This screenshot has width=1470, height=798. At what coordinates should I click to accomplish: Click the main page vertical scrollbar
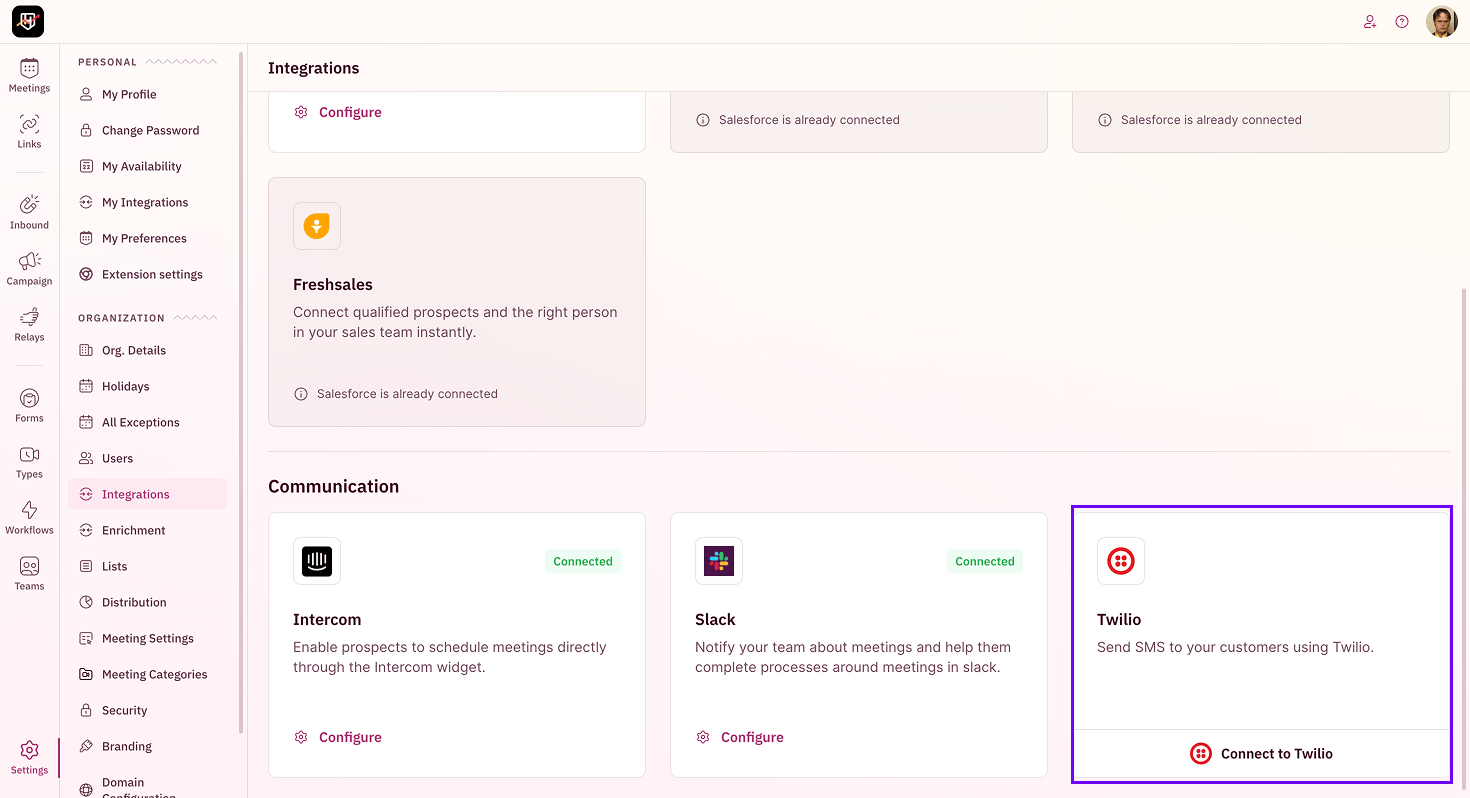(x=1464, y=540)
